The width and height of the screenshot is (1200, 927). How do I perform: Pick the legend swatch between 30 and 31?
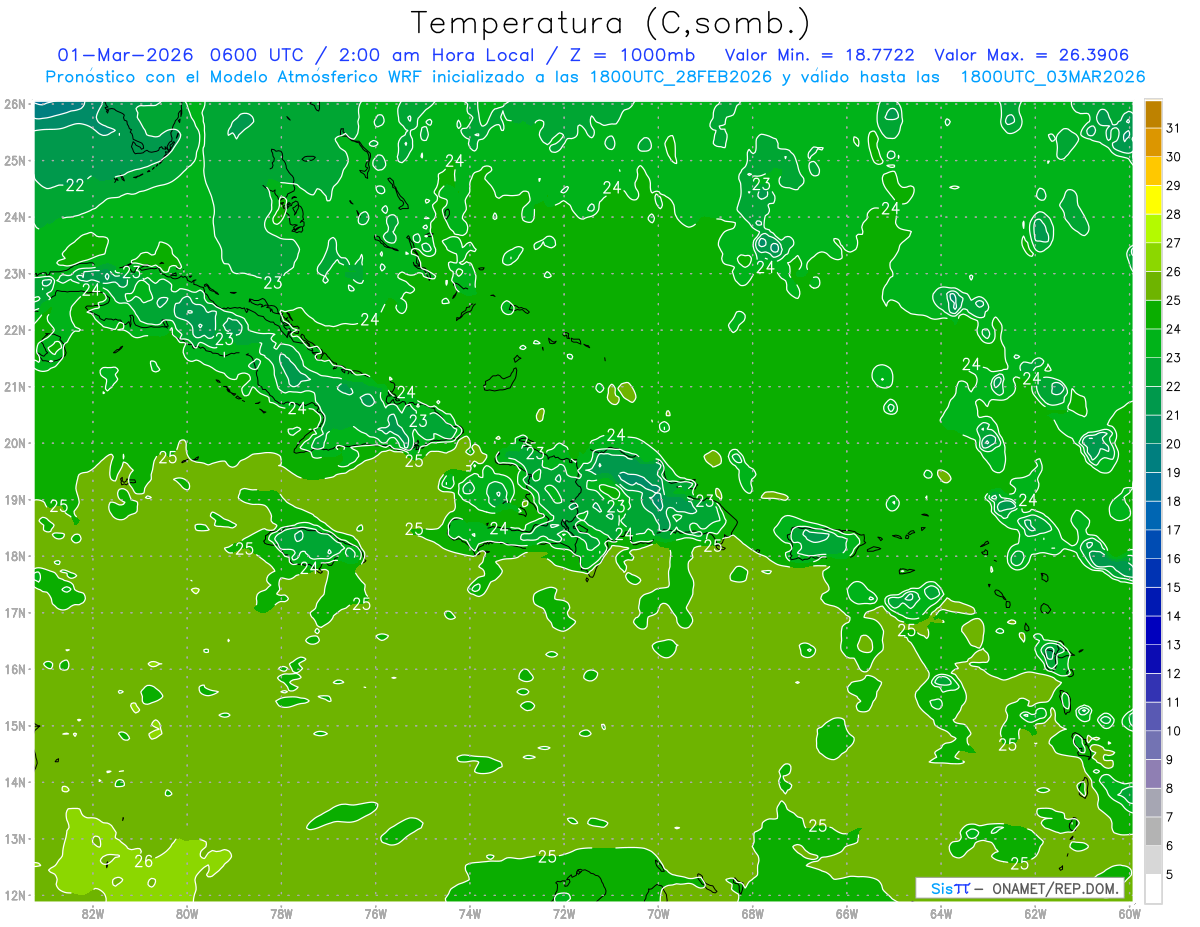click(x=1153, y=142)
